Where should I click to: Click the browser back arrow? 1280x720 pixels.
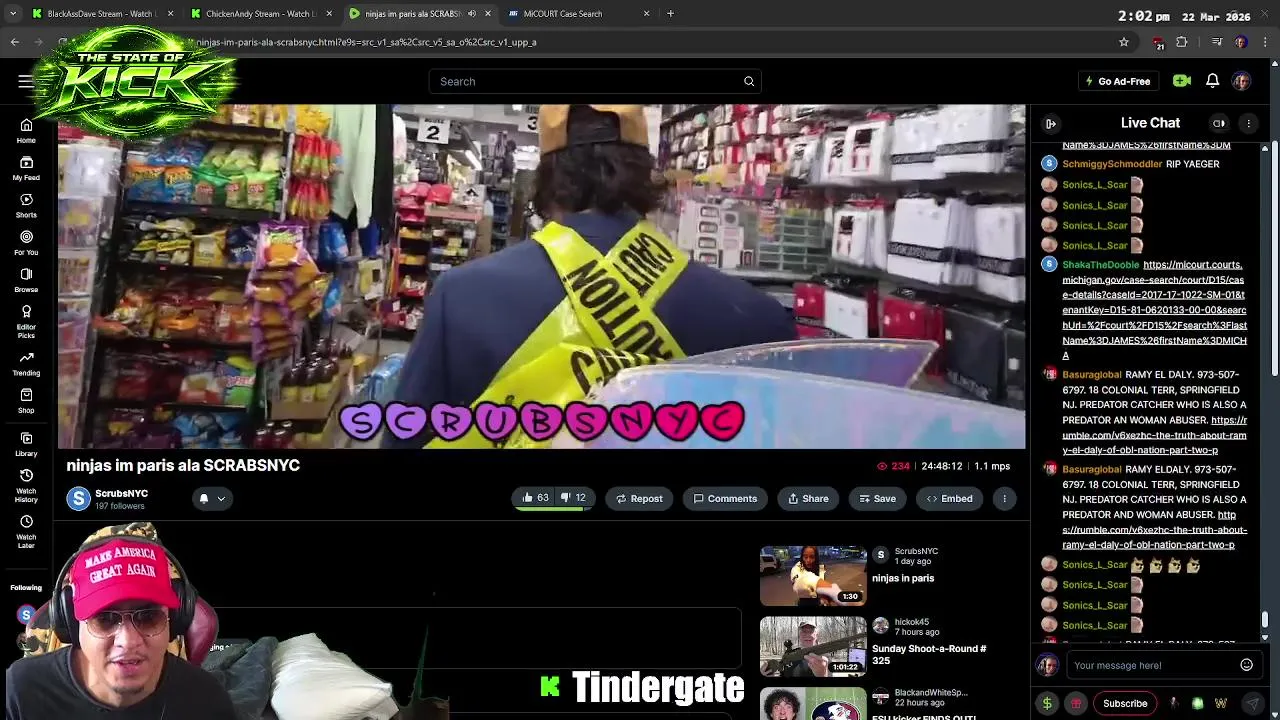point(15,42)
